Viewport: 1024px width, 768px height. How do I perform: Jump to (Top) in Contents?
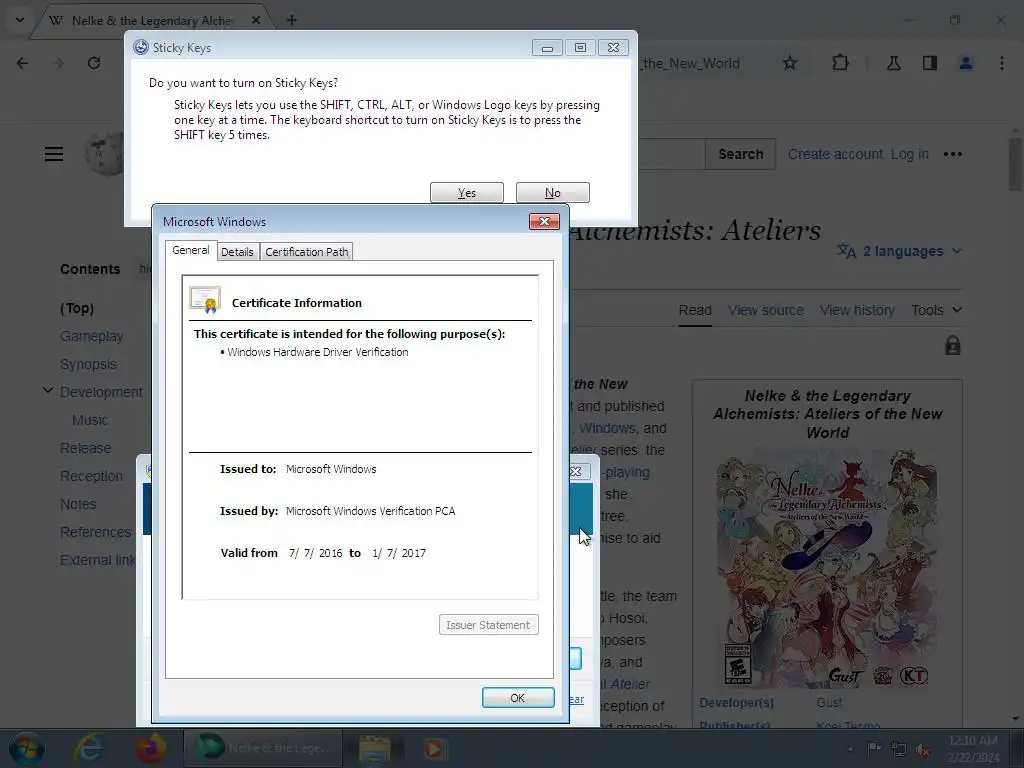point(77,308)
